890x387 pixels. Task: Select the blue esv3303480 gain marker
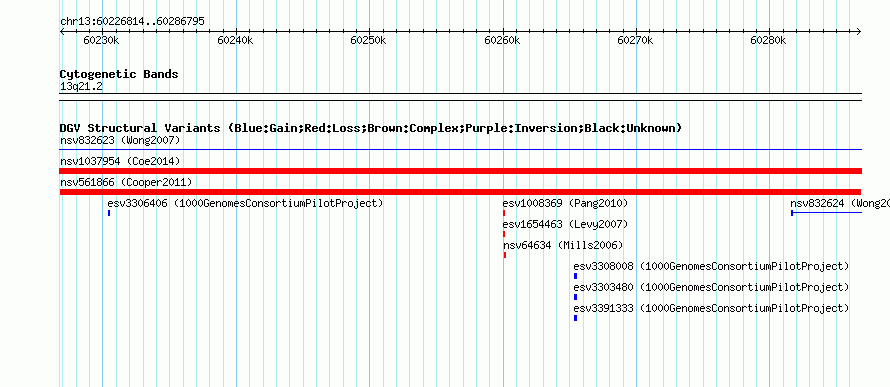pyautogui.click(x=575, y=297)
